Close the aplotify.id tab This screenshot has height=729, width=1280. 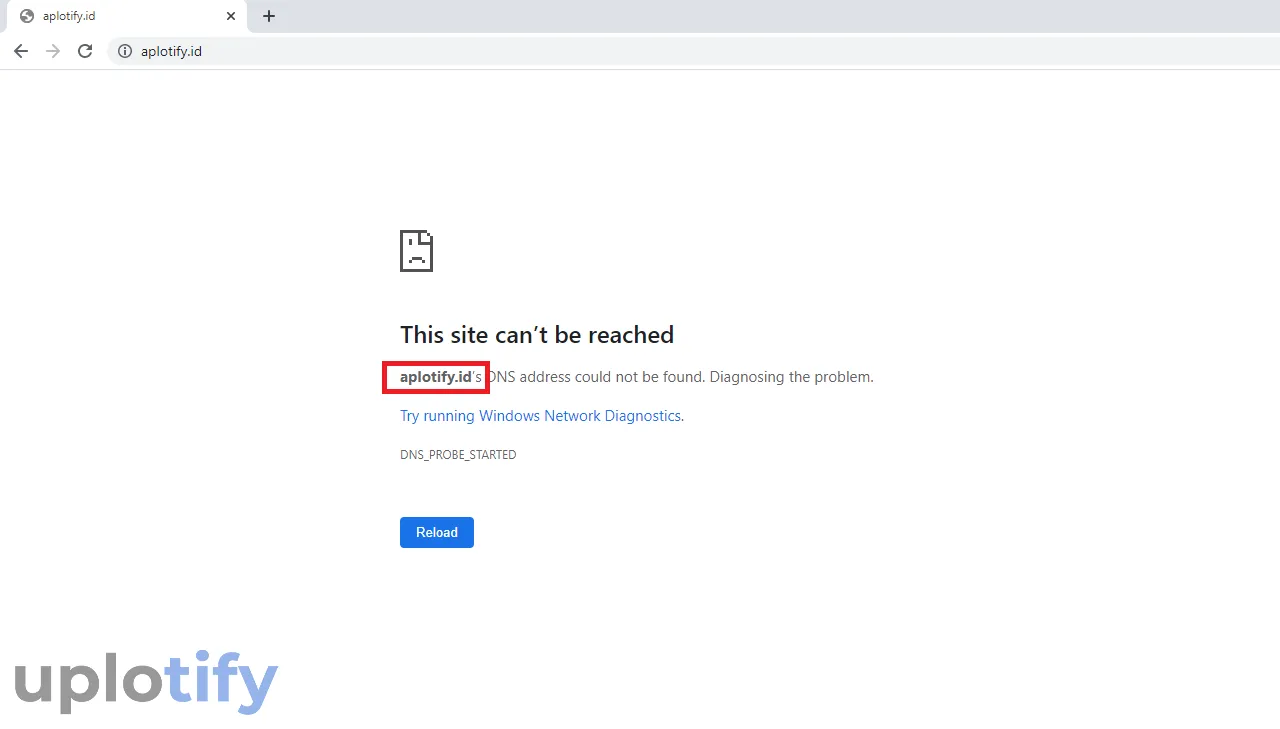point(231,16)
